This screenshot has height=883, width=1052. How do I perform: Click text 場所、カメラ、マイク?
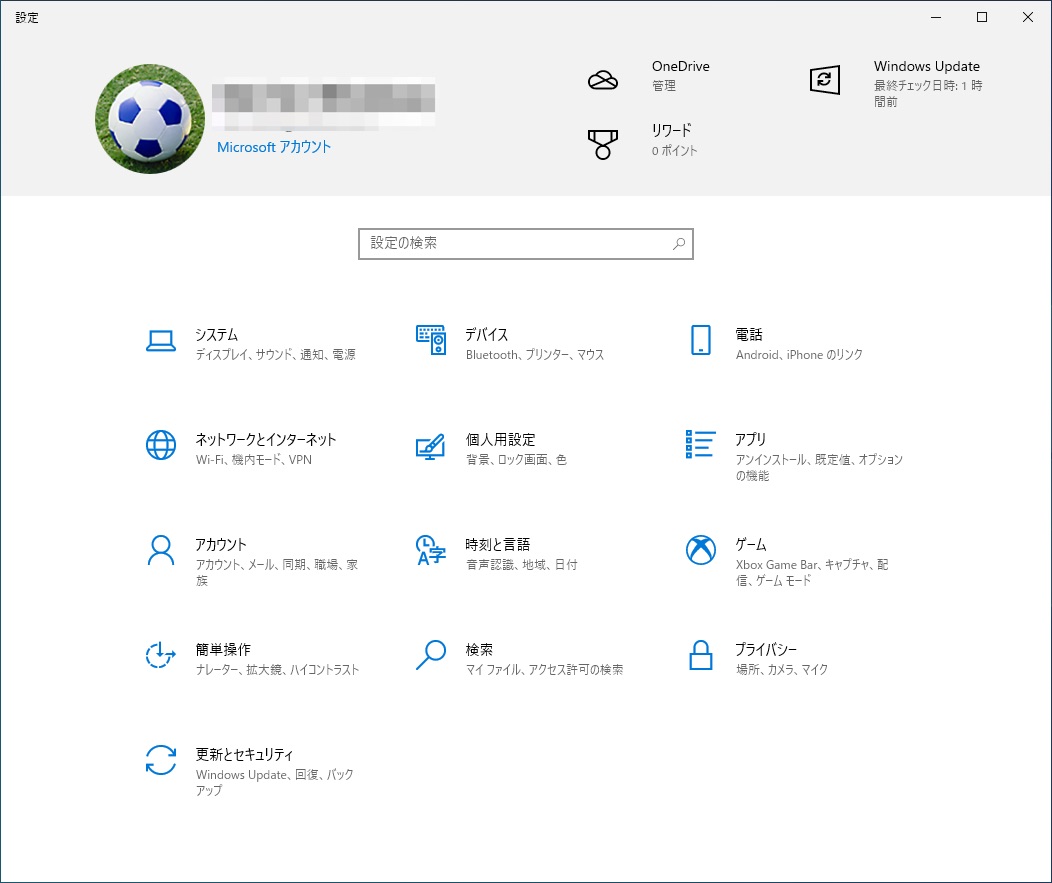point(782,670)
